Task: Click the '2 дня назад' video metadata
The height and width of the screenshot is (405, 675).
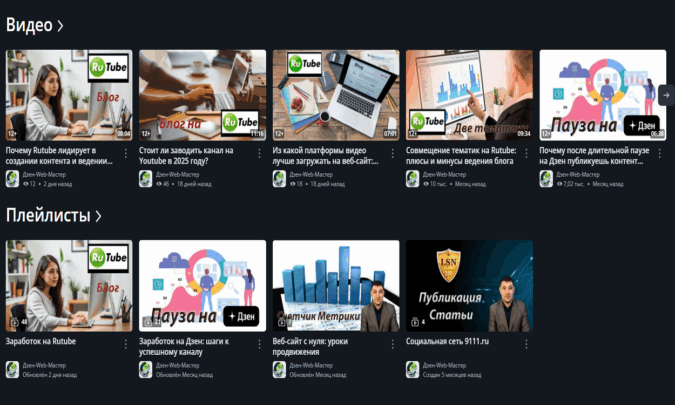Action: (58, 184)
